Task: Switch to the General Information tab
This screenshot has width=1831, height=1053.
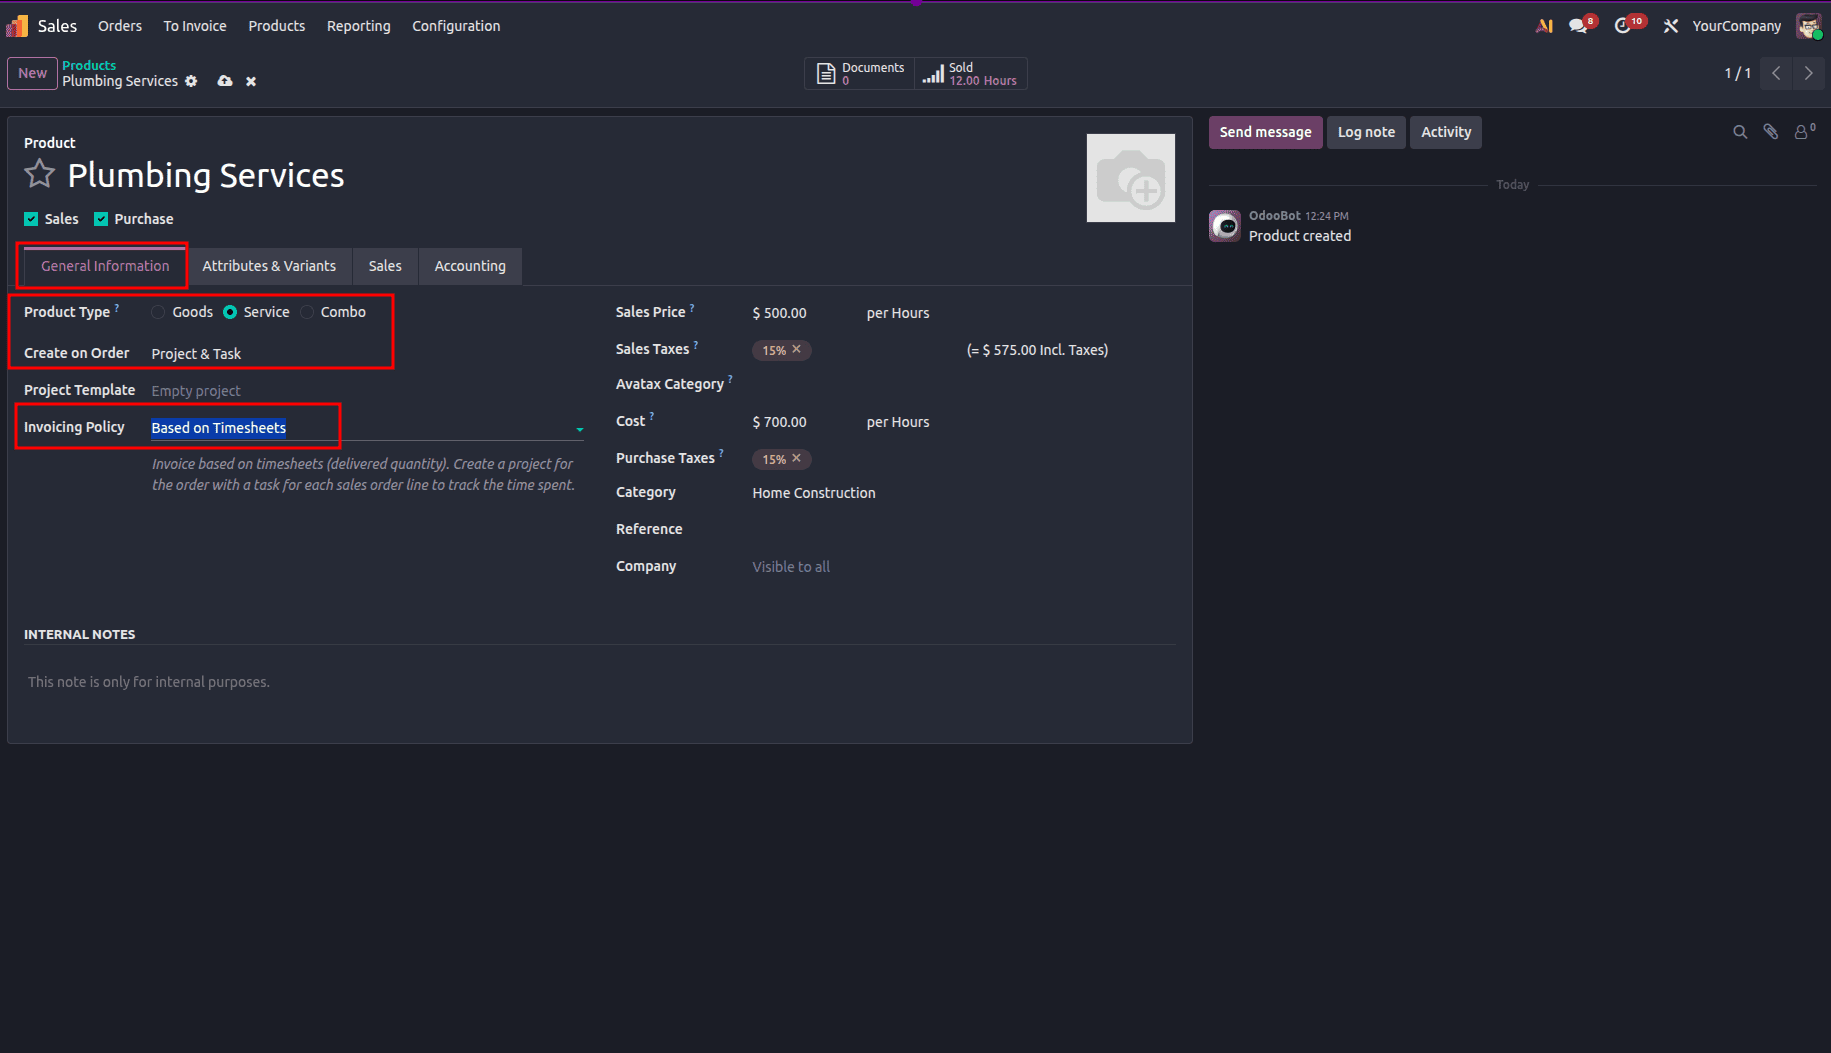Action: point(105,266)
